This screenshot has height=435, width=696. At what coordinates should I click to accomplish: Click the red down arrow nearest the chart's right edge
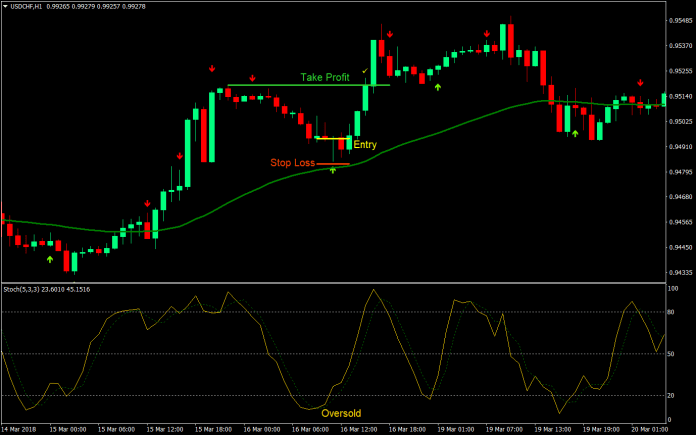click(640, 83)
